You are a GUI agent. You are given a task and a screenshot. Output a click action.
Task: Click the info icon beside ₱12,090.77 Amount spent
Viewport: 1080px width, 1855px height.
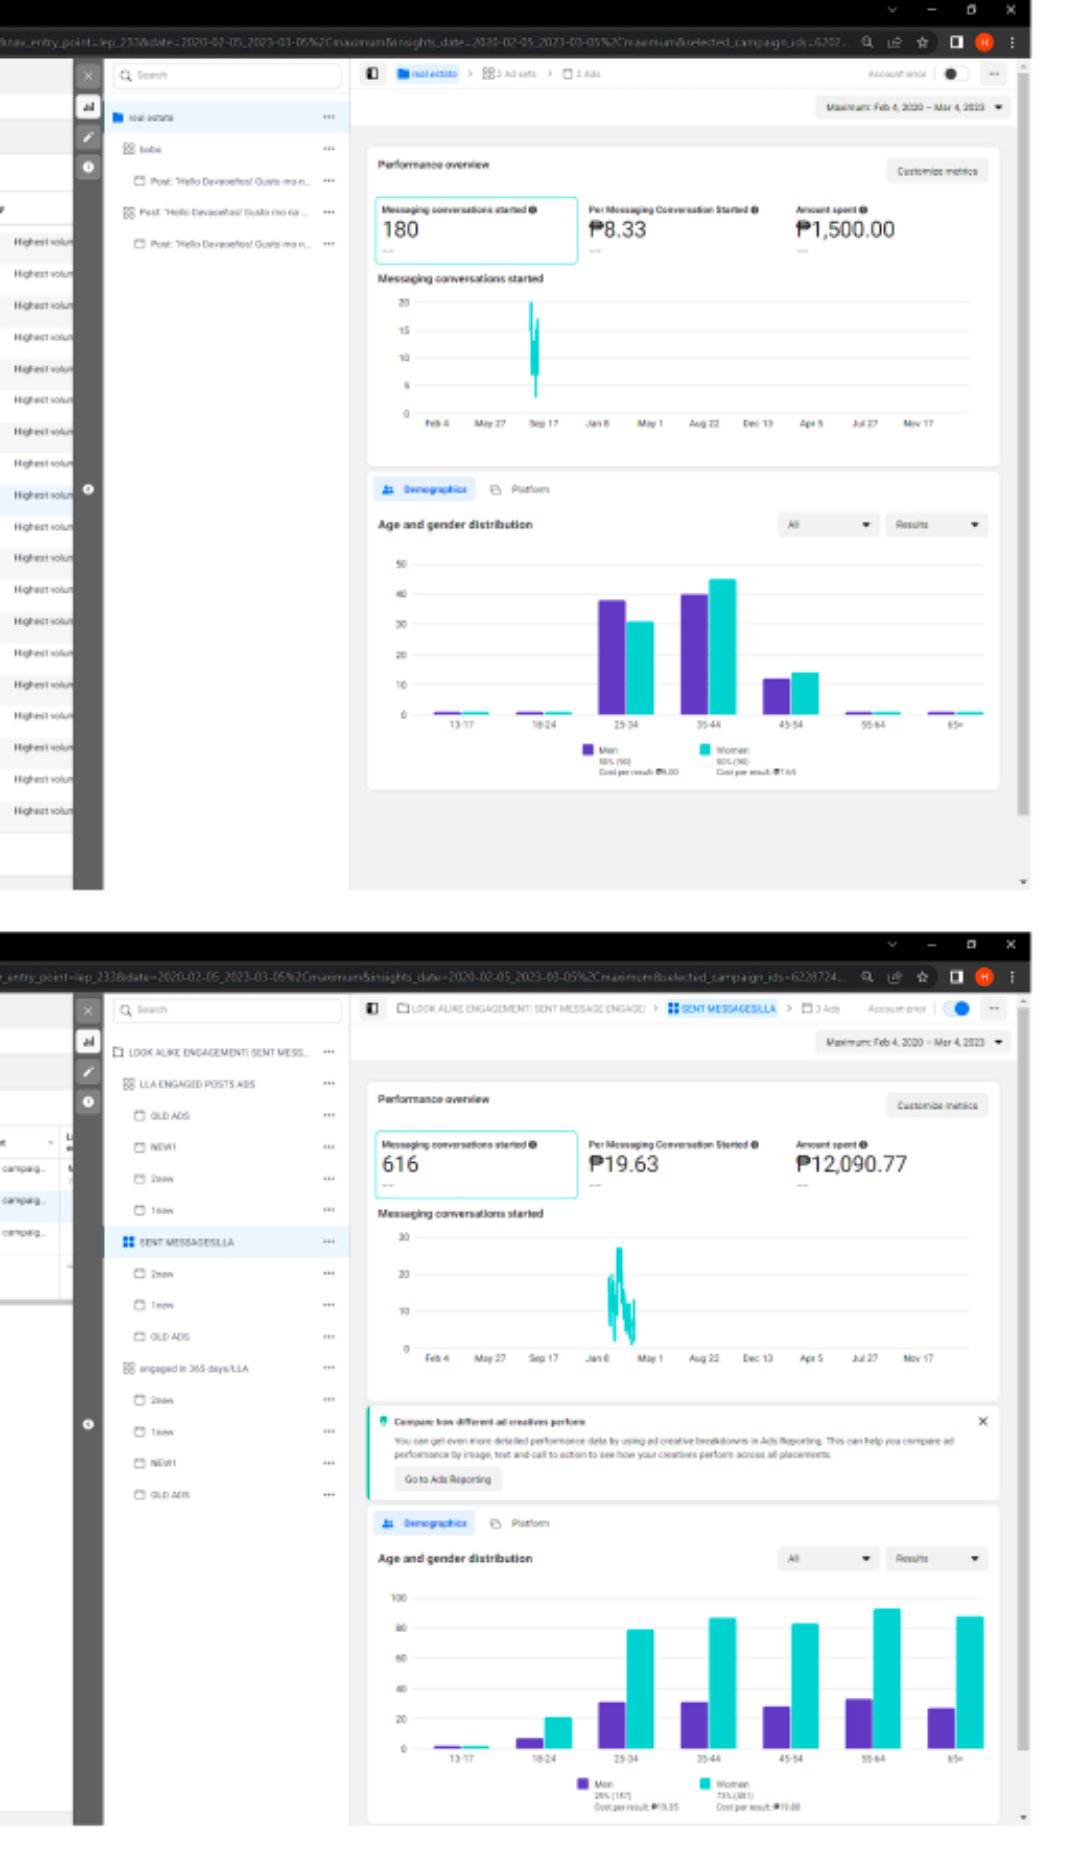click(863, 1145)
